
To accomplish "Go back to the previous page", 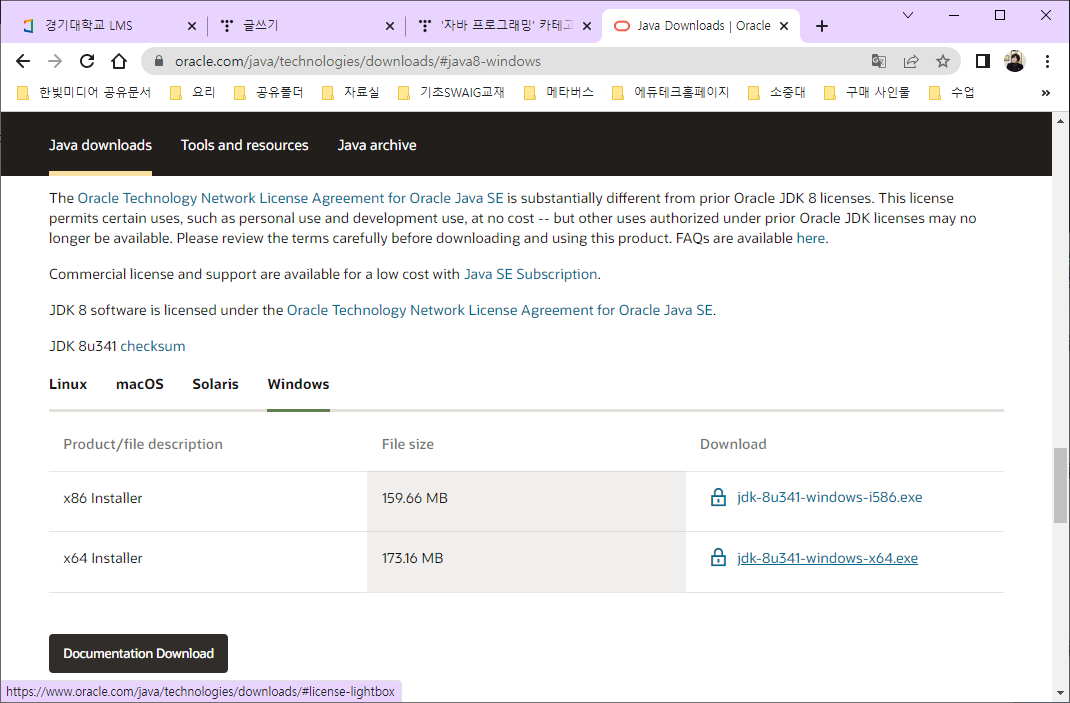I will click(23, 61).
